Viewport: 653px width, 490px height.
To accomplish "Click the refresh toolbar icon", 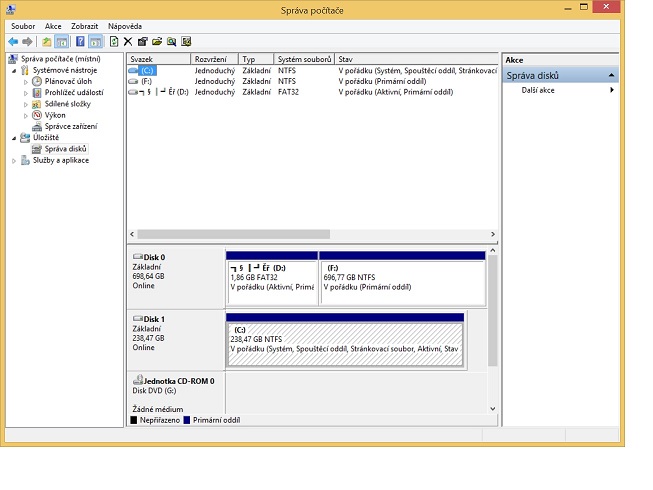I will tap(114, 42).
